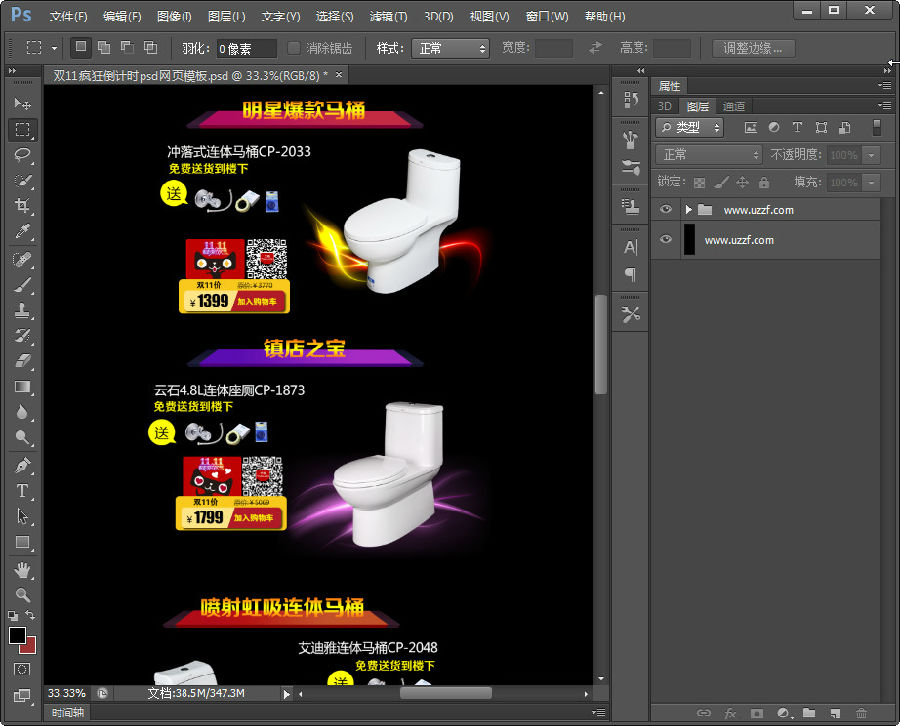Viewport: 900px width, 726px height.
Task: Select the Gradient tool
Action: click(22, 387)
